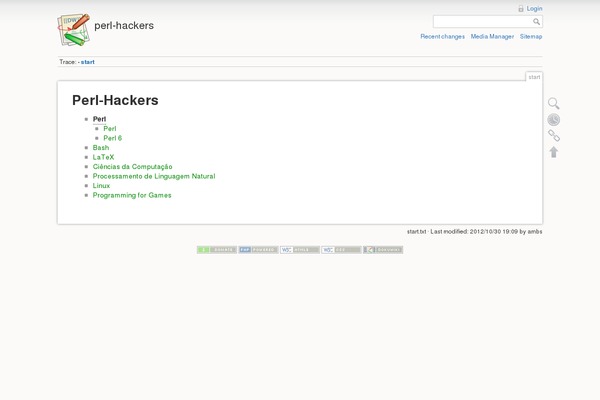
Task: Click the W3C CSS valid badge
Action: 341,250
